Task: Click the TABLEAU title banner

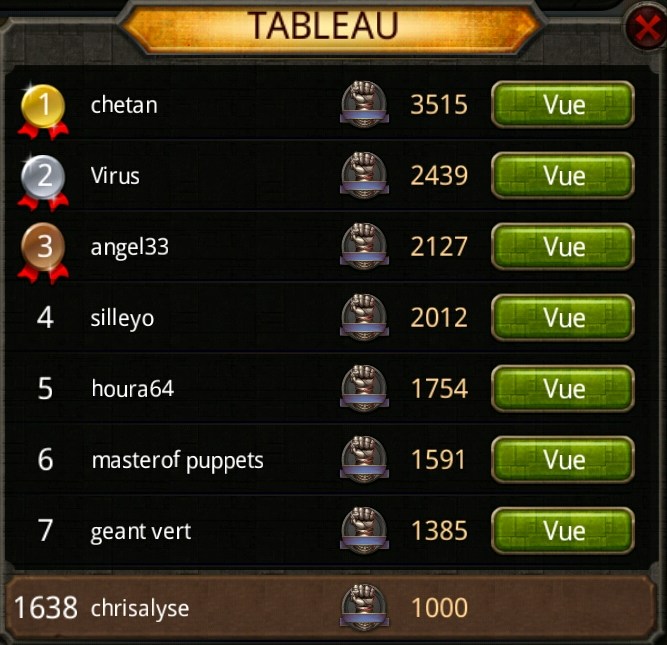Action: [x=332, y=27]
